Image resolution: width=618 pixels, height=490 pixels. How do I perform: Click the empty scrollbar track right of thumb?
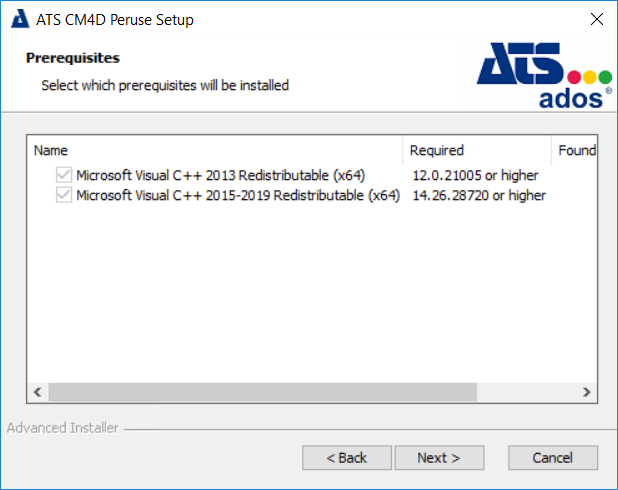pos(527,392)
